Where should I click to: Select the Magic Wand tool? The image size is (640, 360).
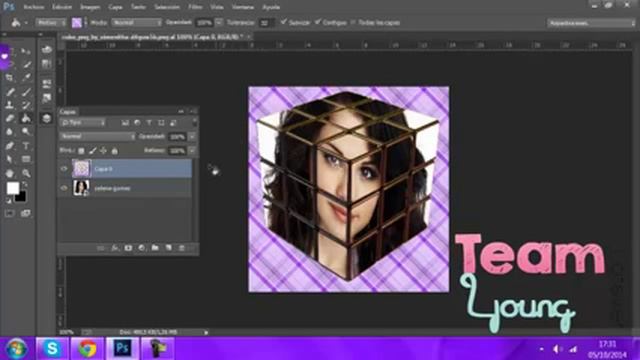coord(26,64)
